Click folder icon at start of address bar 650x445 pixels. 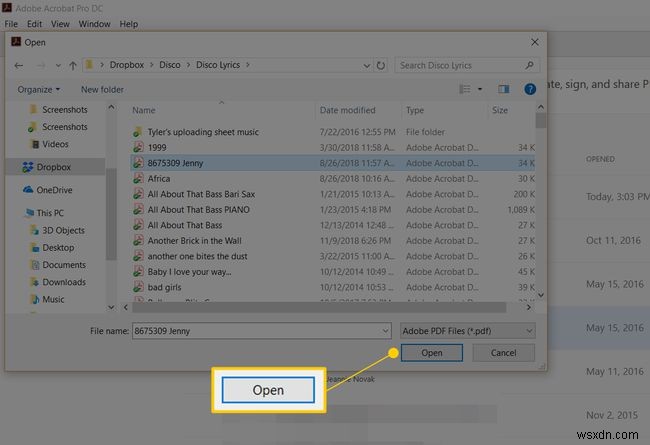[89, 65]
